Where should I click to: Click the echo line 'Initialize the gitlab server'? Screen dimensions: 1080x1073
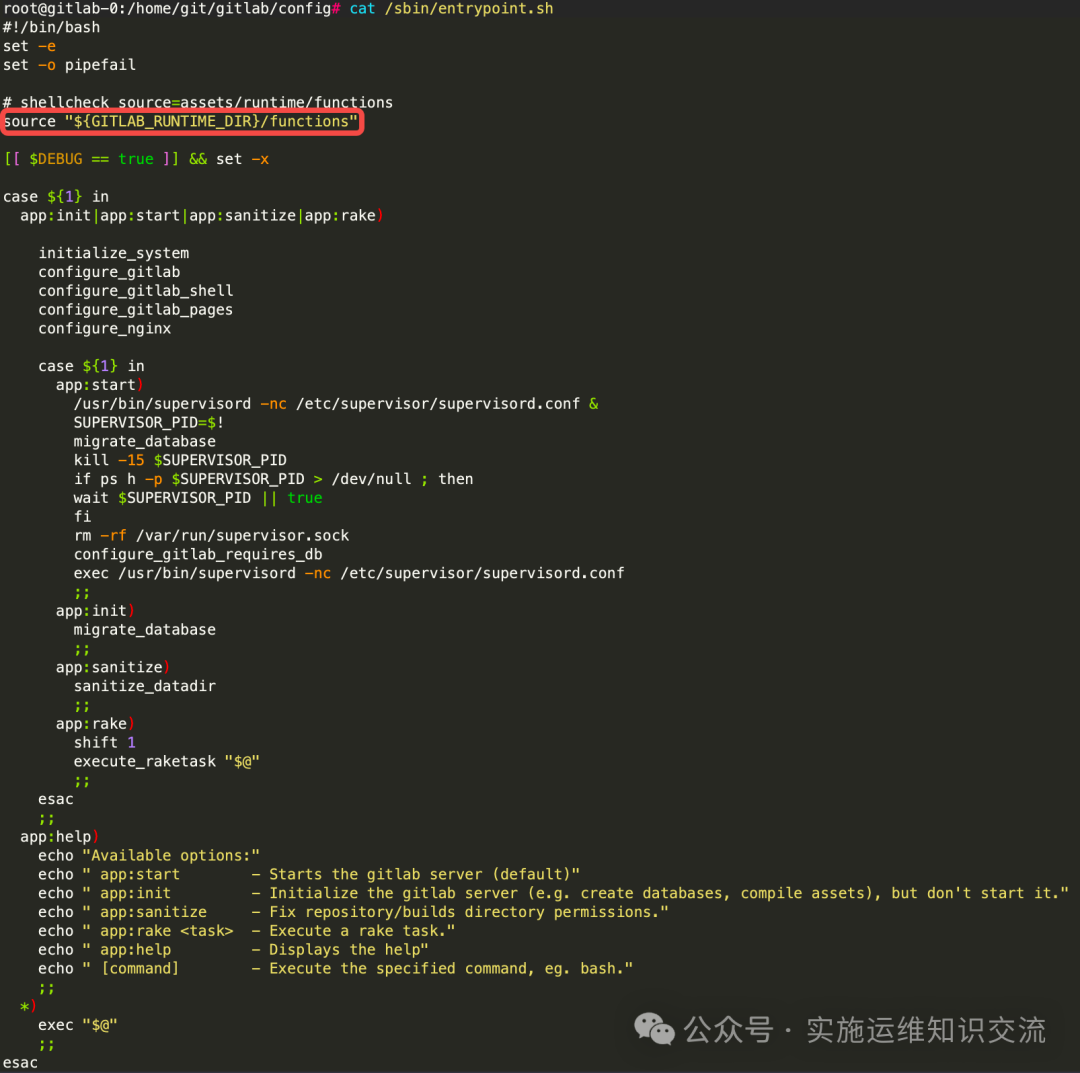[x=554, y=893]
